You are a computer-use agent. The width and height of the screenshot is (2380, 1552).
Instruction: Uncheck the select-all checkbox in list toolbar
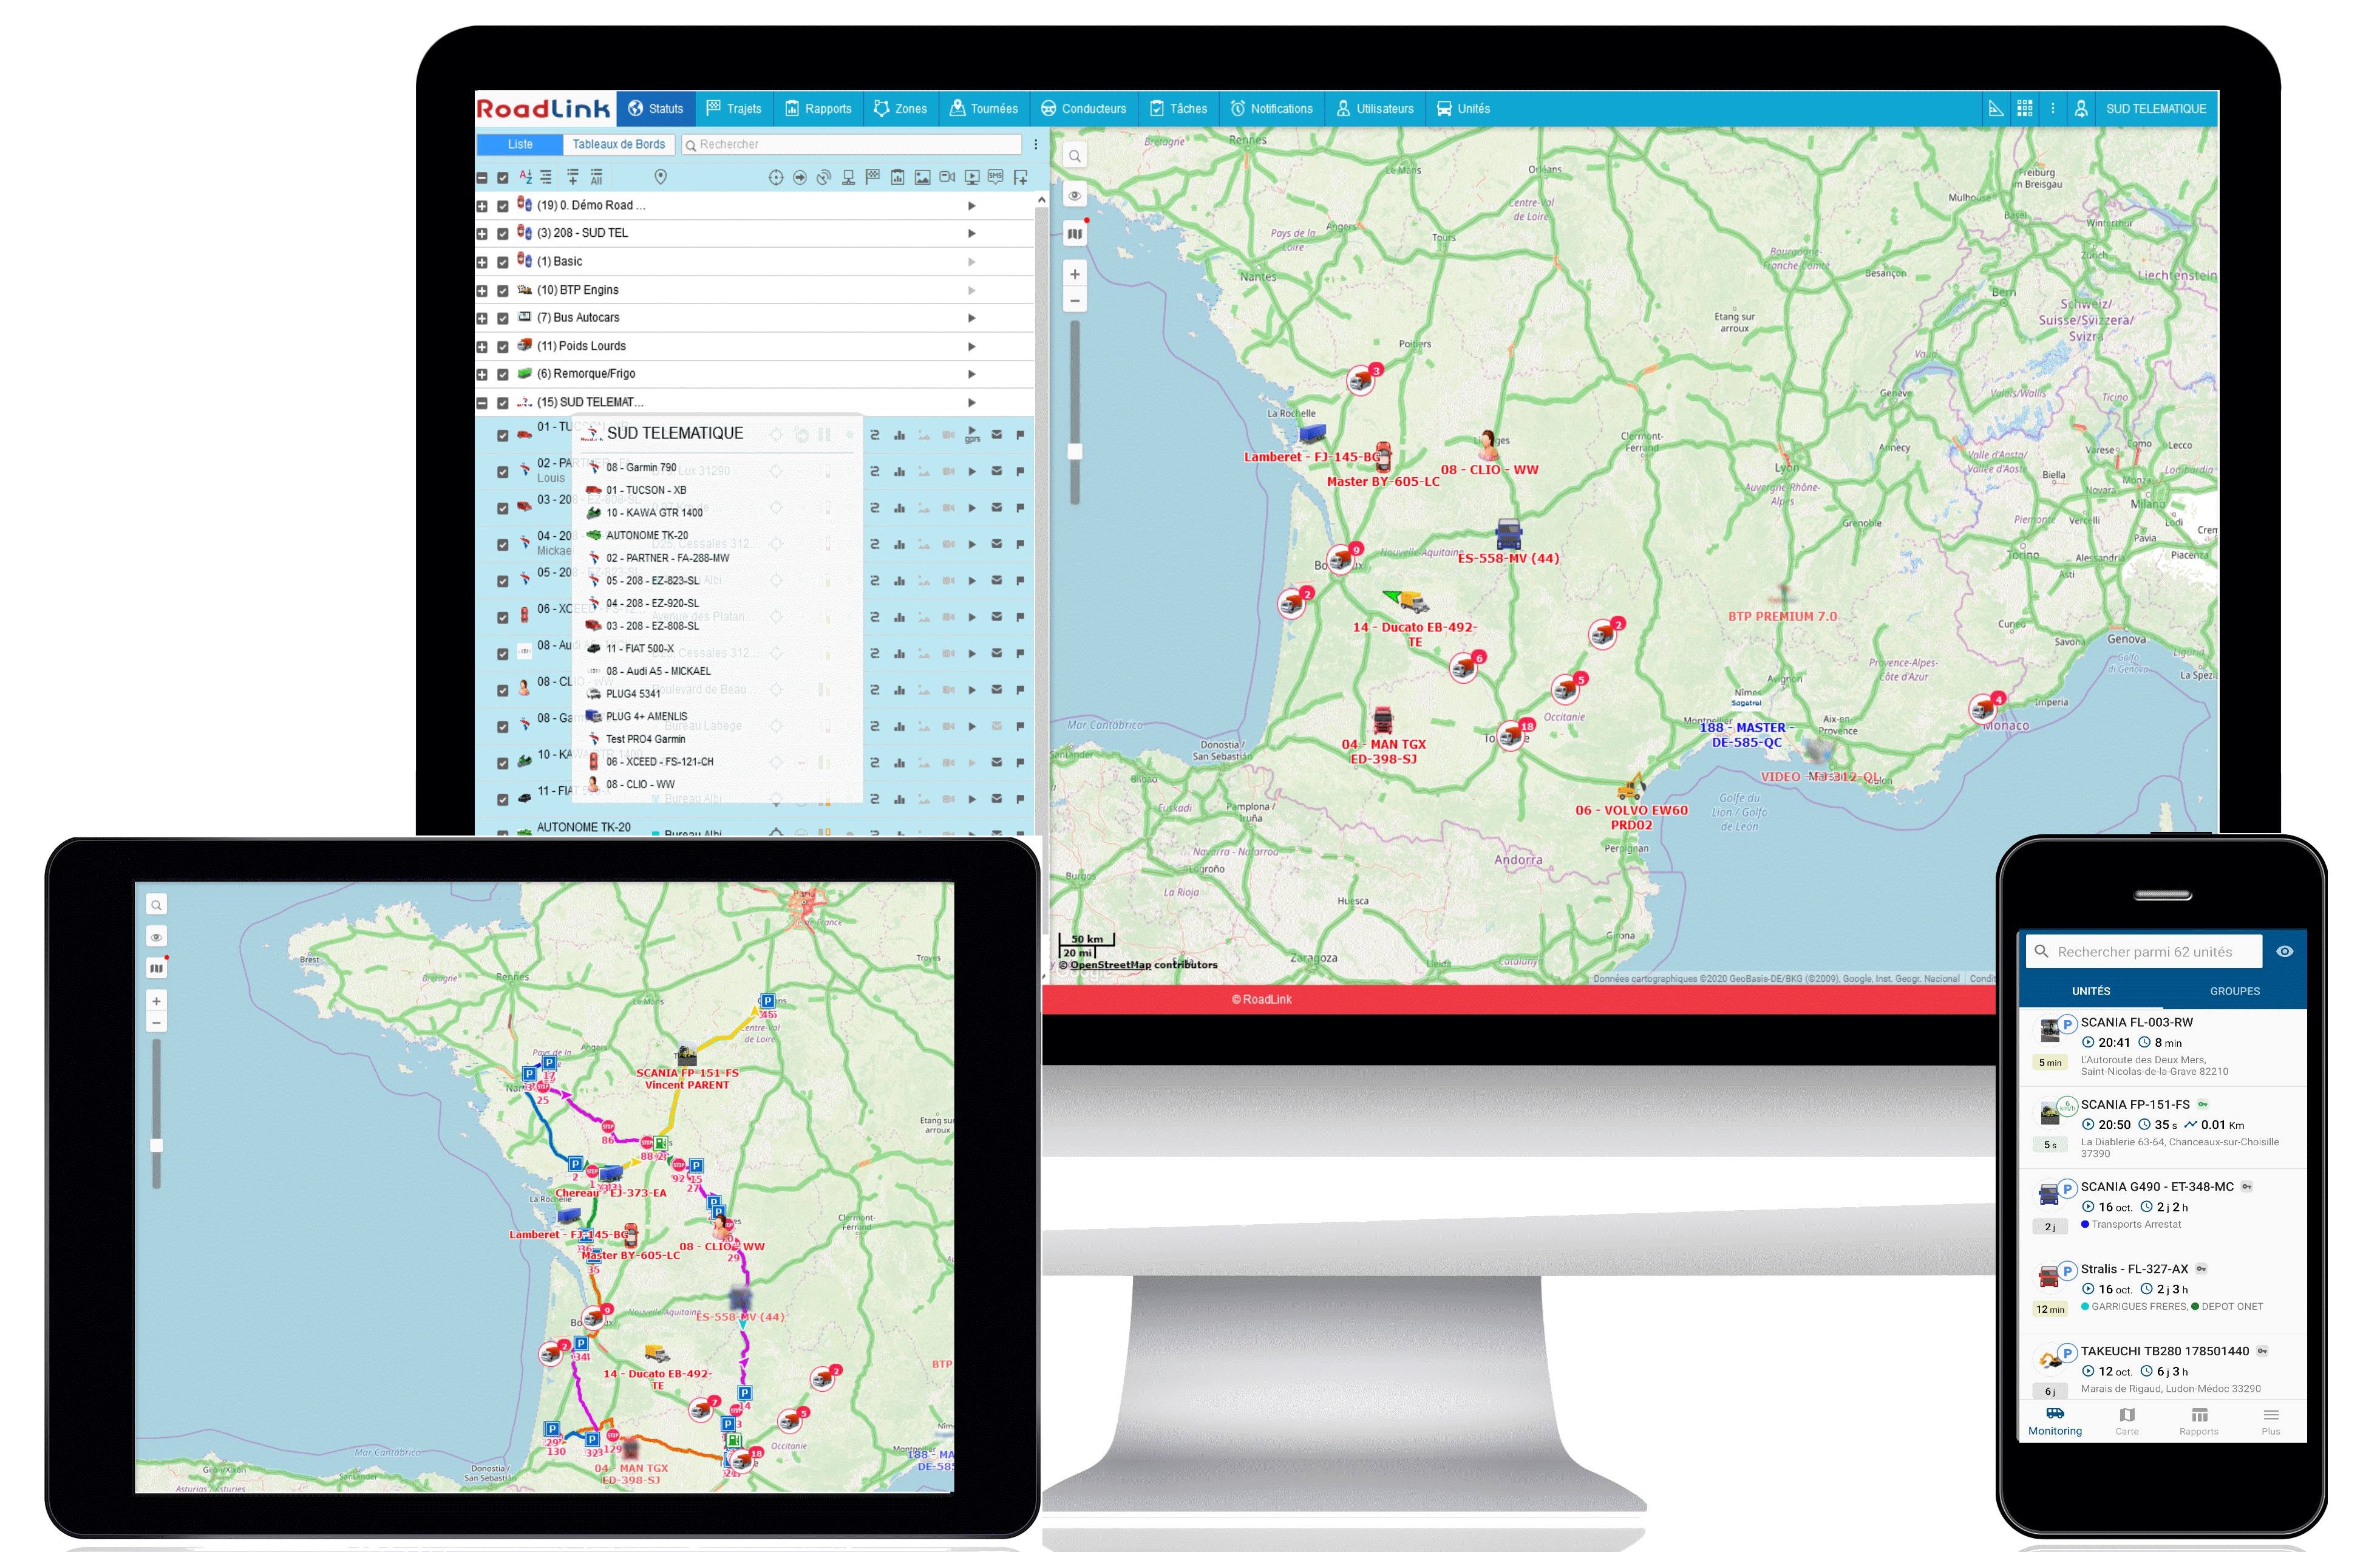[x=502, y=178]
